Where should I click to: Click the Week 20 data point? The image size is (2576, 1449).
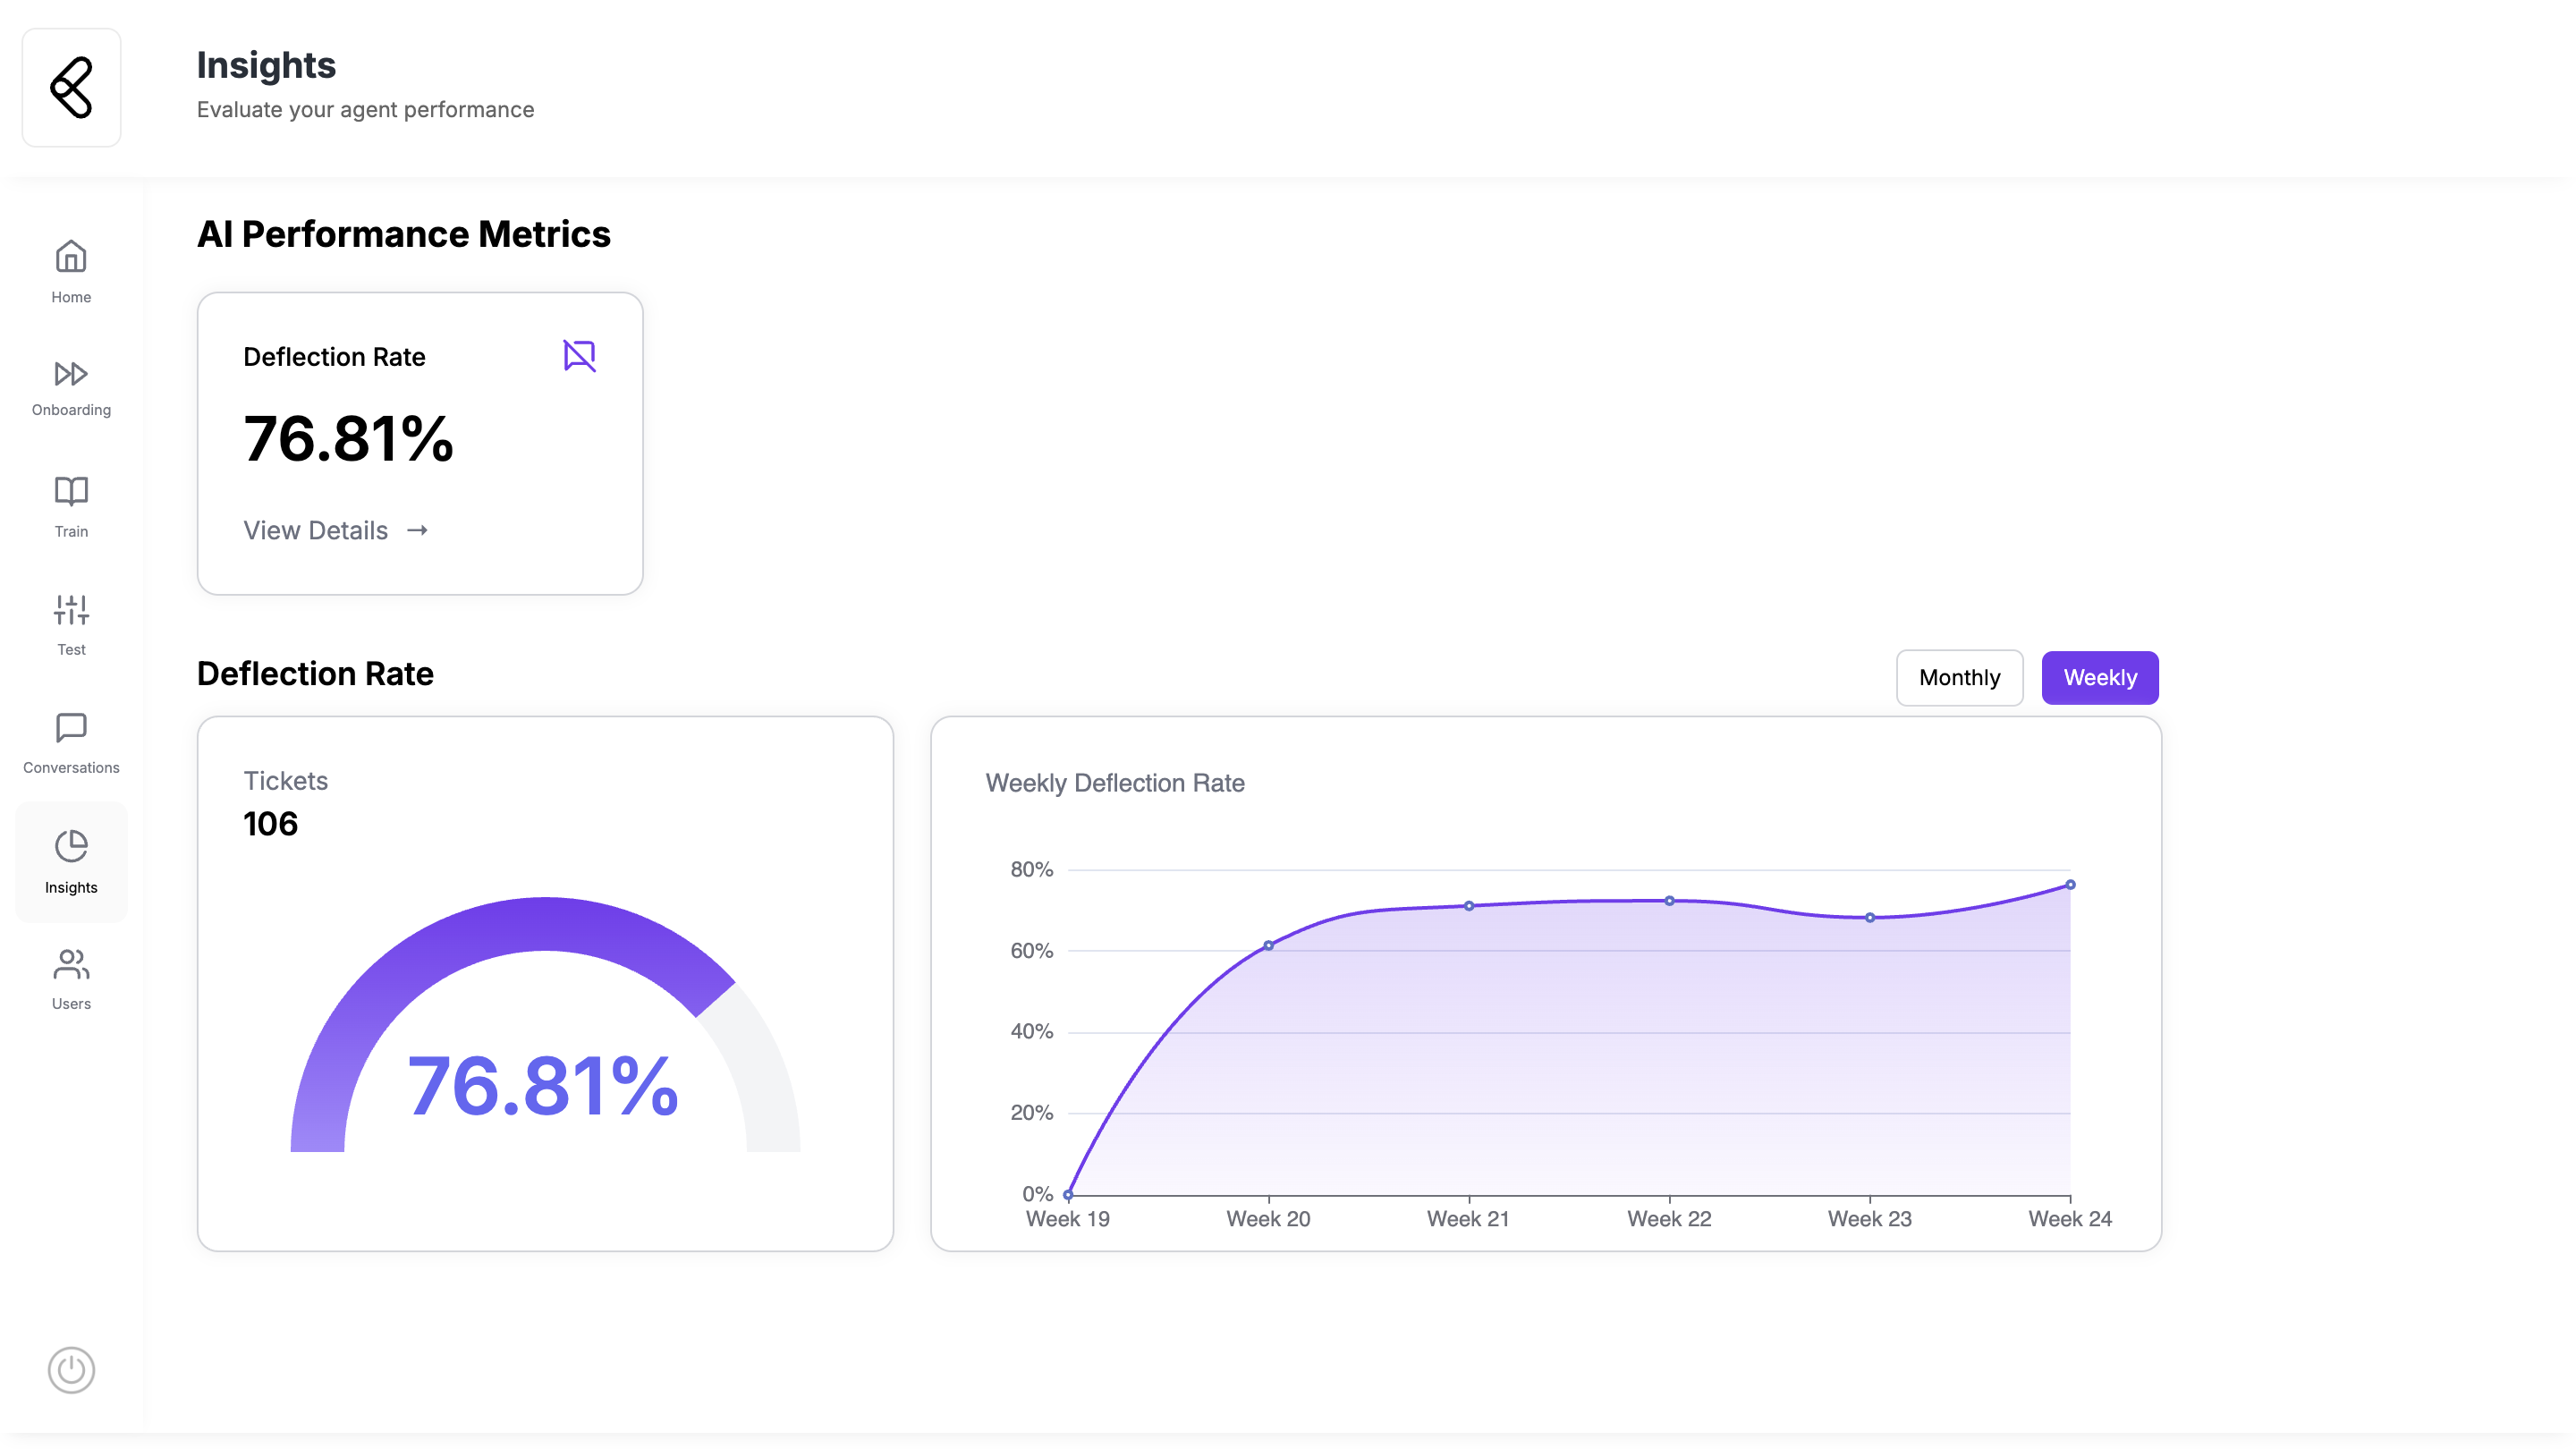(1268, 945)
